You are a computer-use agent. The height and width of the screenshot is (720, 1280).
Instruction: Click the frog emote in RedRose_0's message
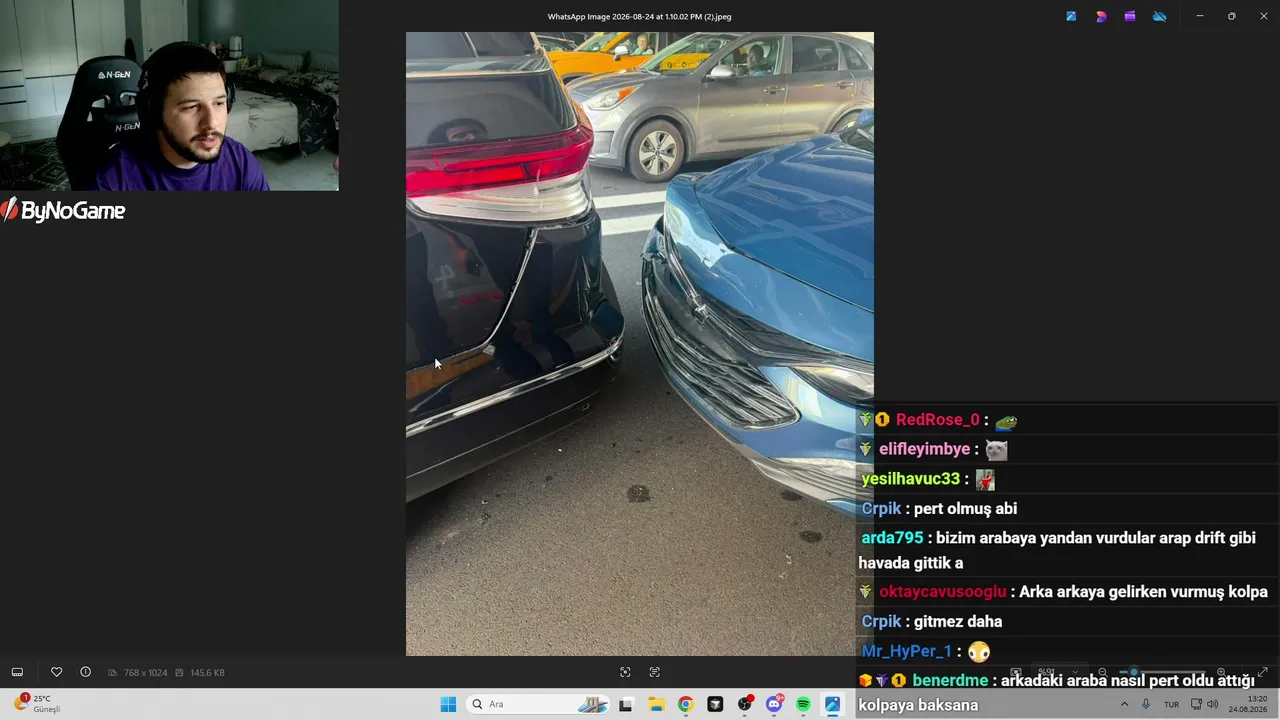click(x=1006, y=421)
